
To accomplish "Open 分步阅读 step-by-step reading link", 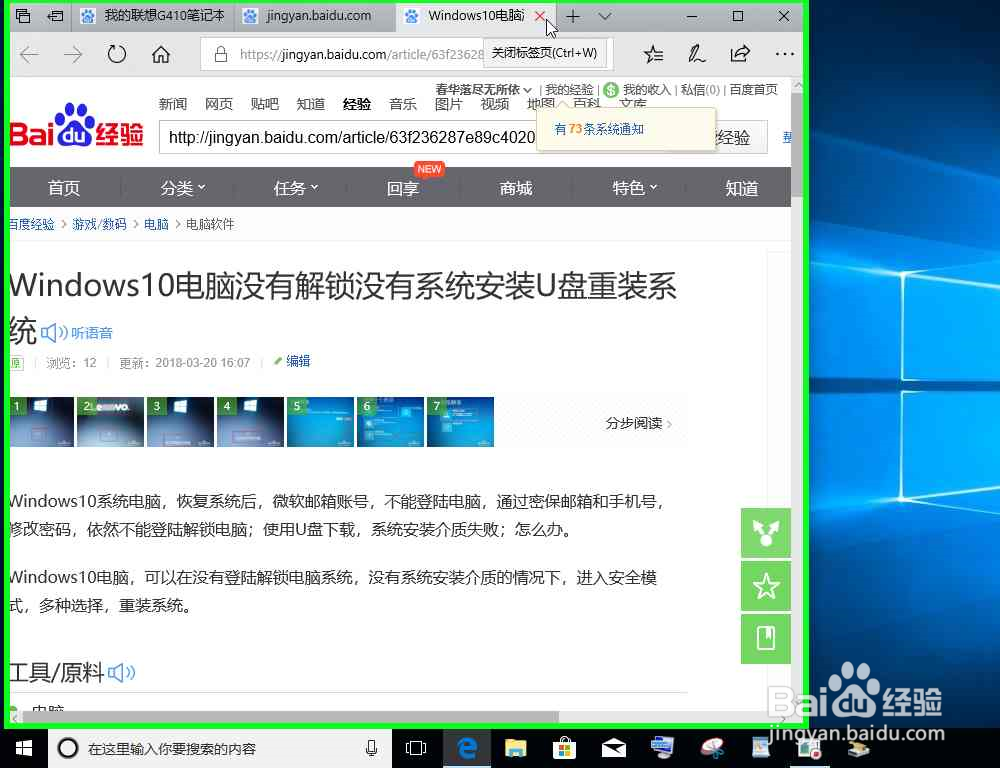I will pos(632,423).
